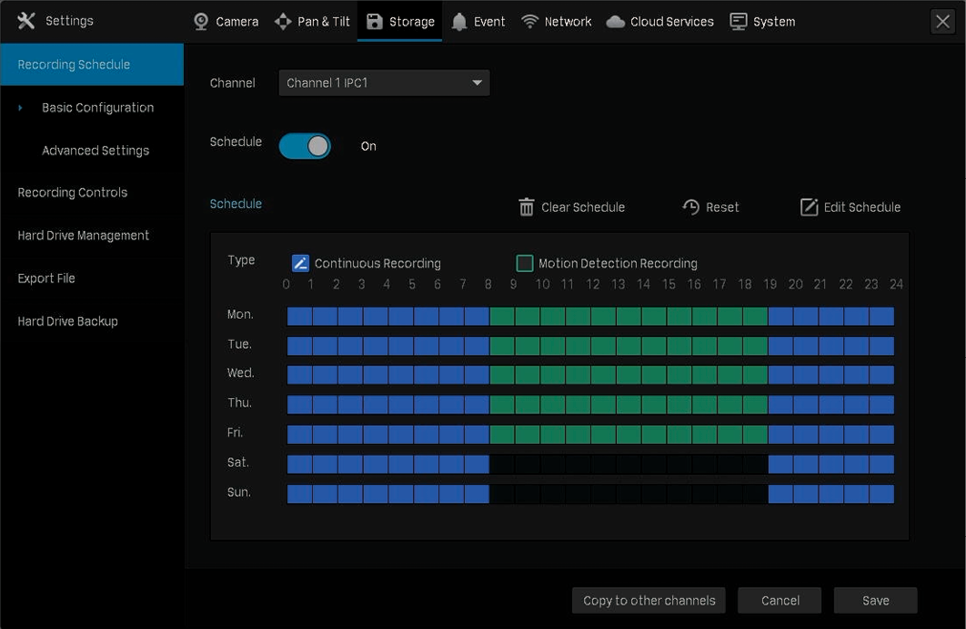
Task: Click the Tue. row label
Action: click(239, 344)
